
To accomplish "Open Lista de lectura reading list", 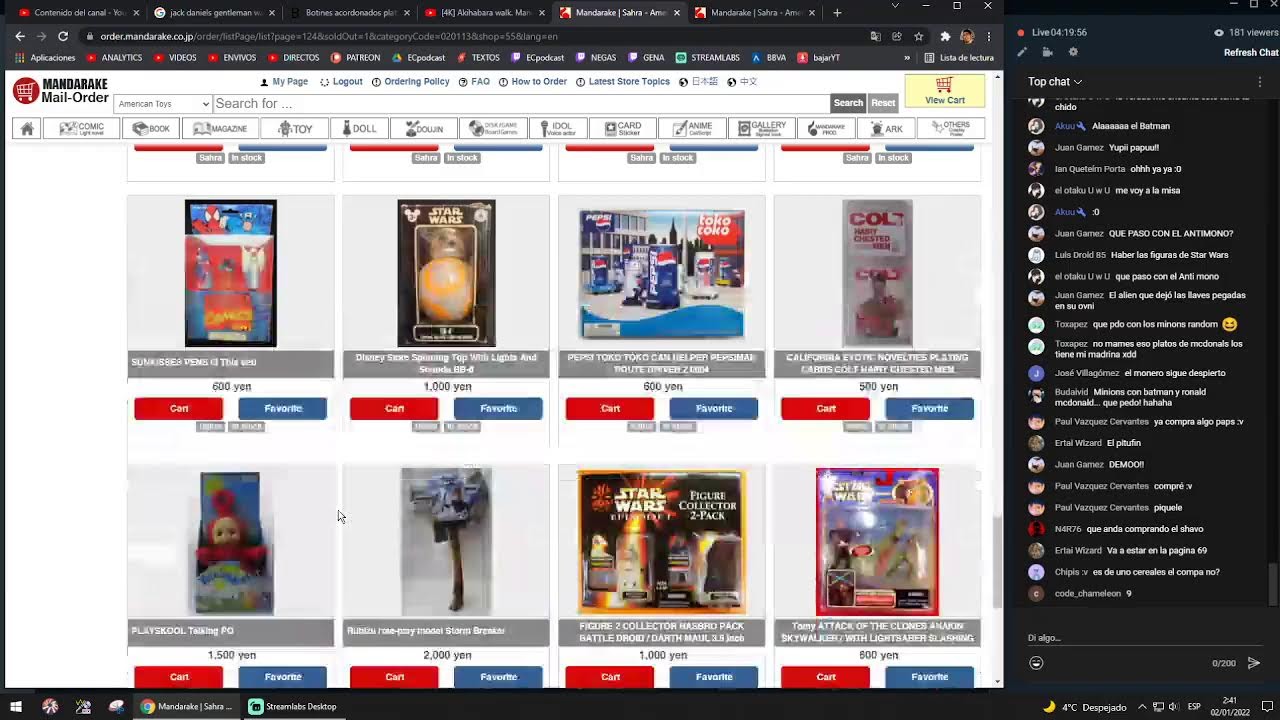I will [x=959, y=58].
